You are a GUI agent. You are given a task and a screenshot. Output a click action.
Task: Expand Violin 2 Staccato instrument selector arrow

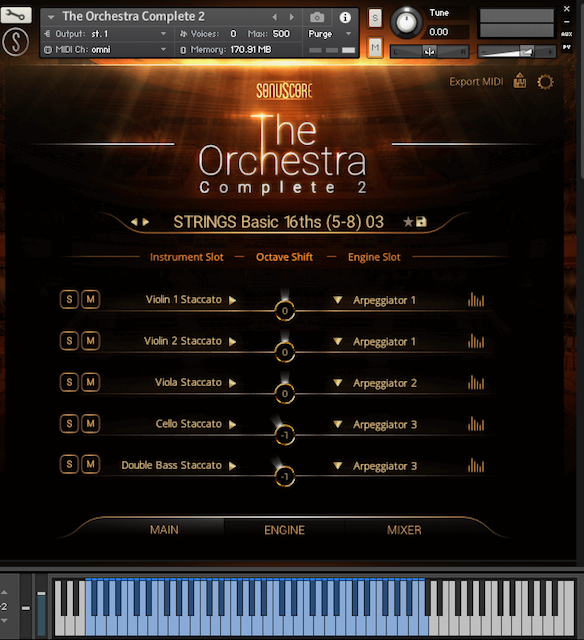pyautogui.click(x=232, y=342)
